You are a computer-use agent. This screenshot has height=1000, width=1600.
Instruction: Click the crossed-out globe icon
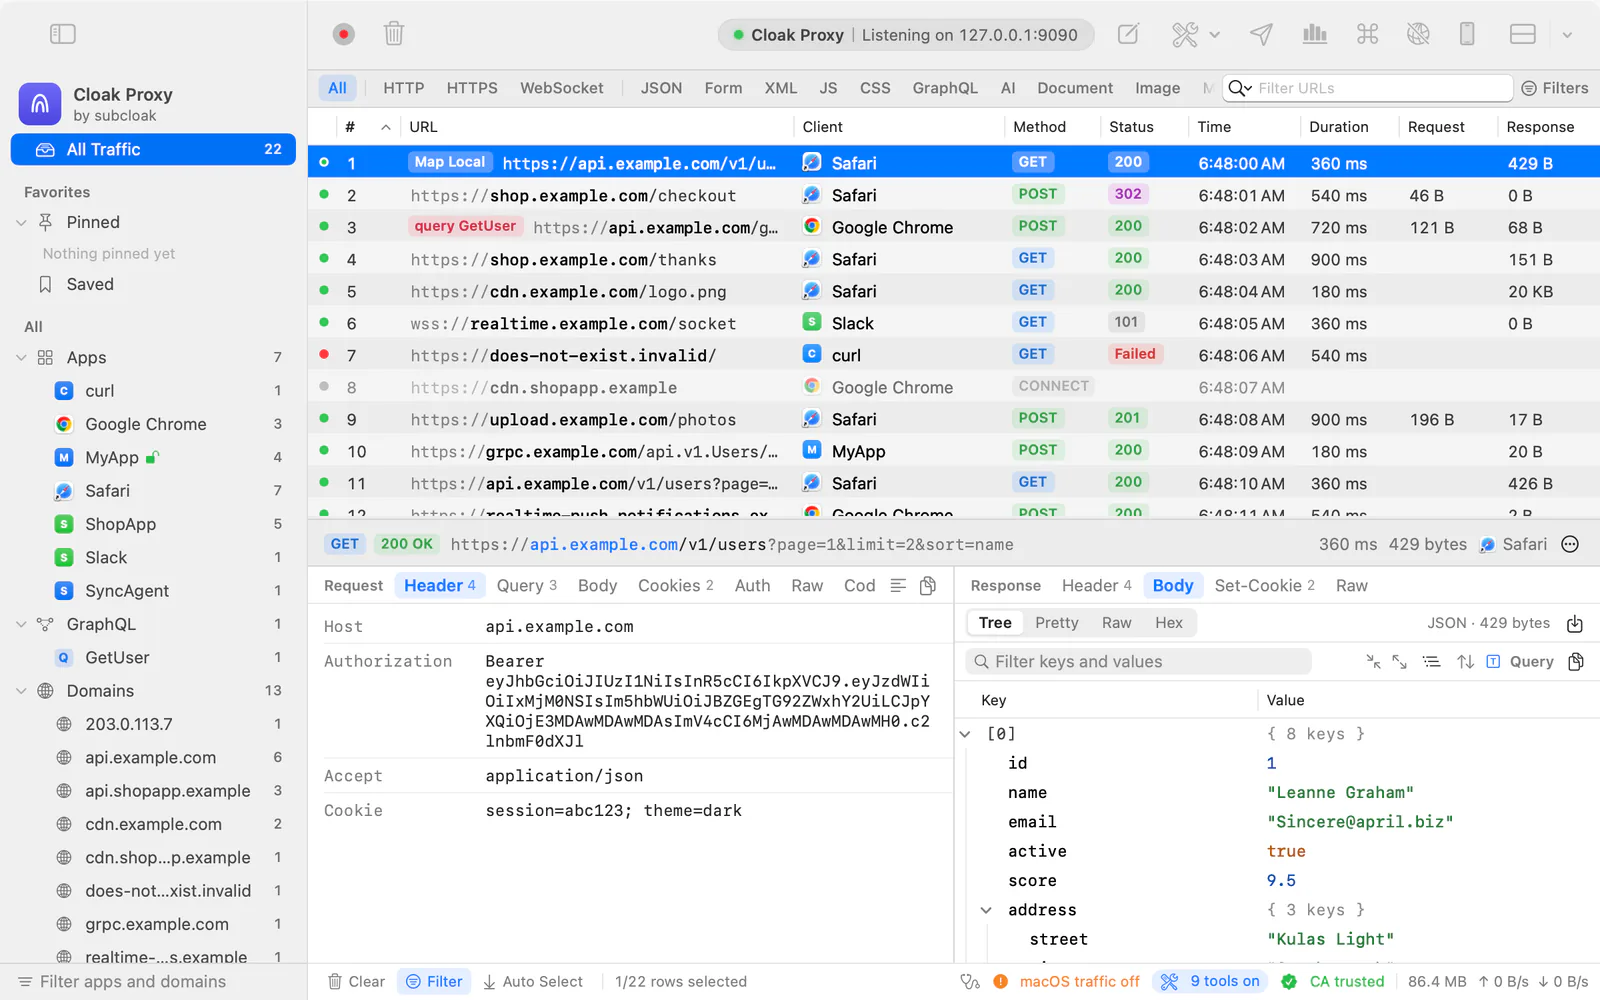pos(1418,34)
